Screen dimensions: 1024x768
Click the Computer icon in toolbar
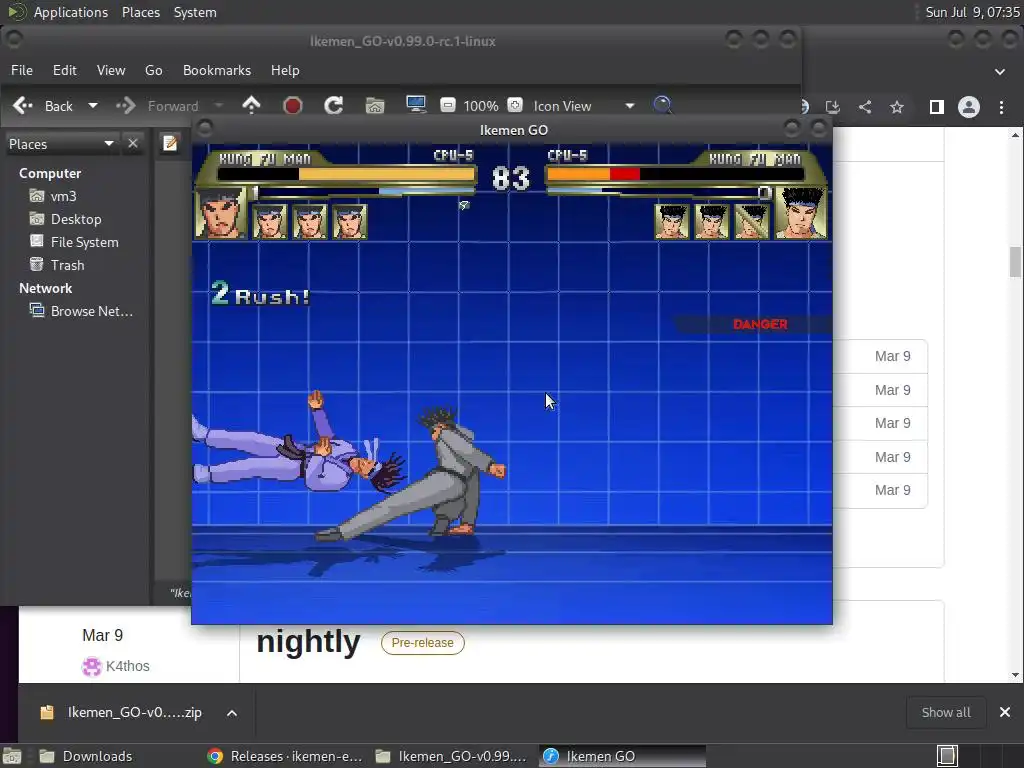tap(416, 105)
